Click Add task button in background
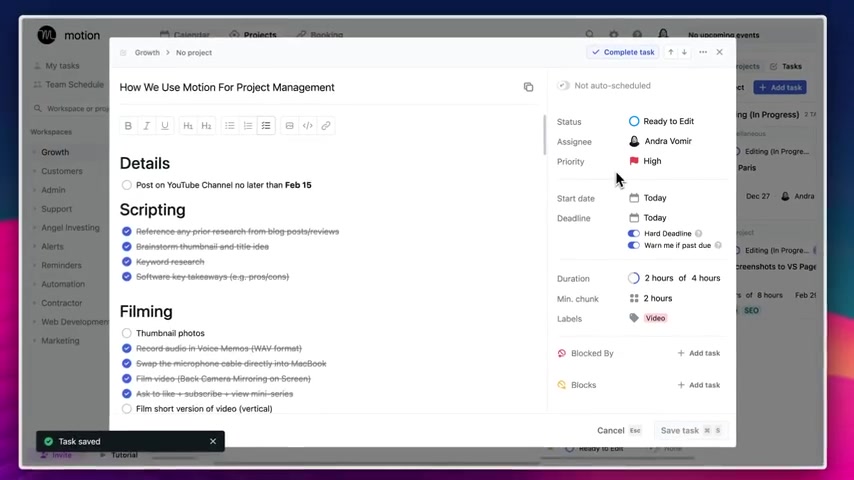854x480 pixels. pos(780,87)
